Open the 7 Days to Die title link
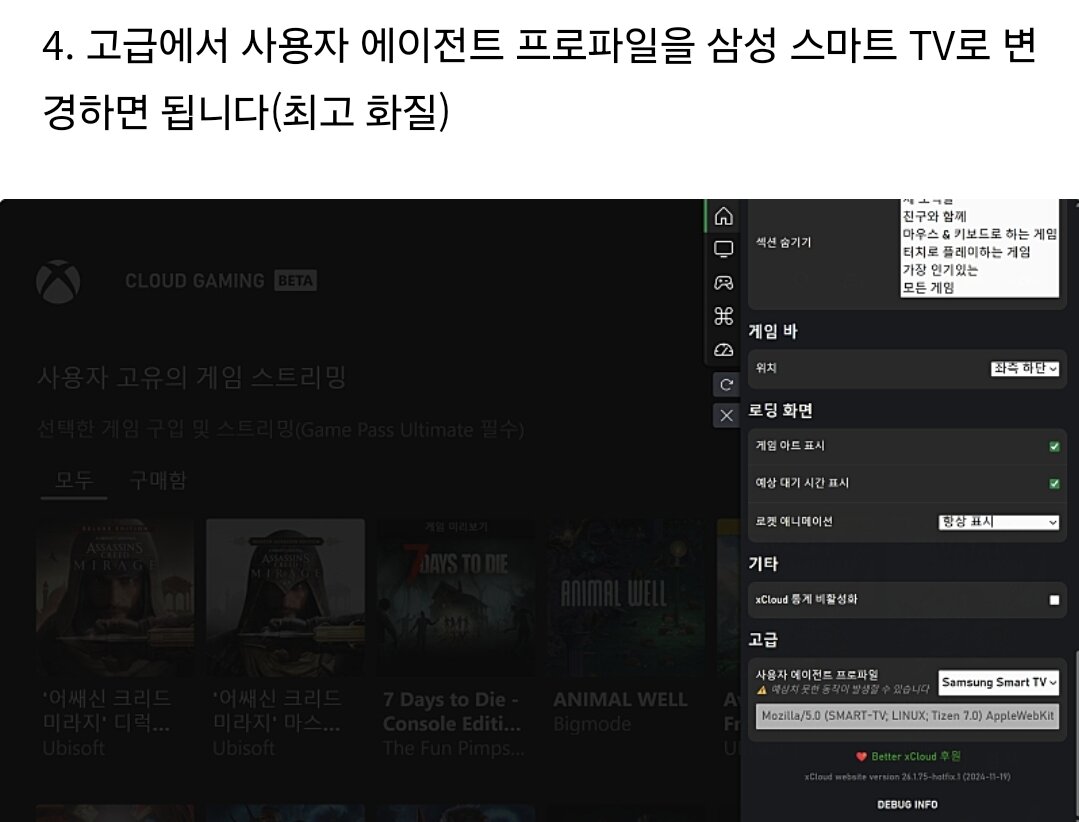1079x822 pixels. [451, 711]
